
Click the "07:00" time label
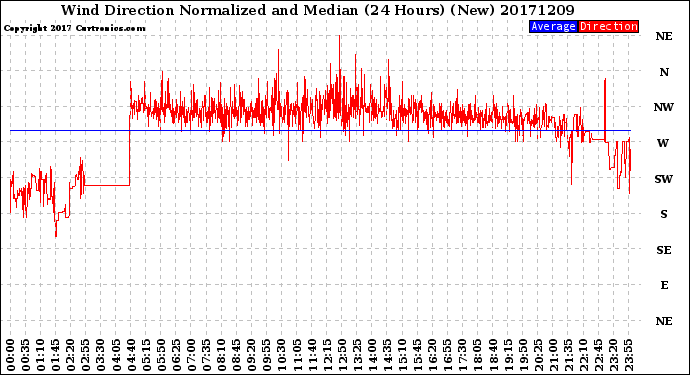[x=191, y=355]
